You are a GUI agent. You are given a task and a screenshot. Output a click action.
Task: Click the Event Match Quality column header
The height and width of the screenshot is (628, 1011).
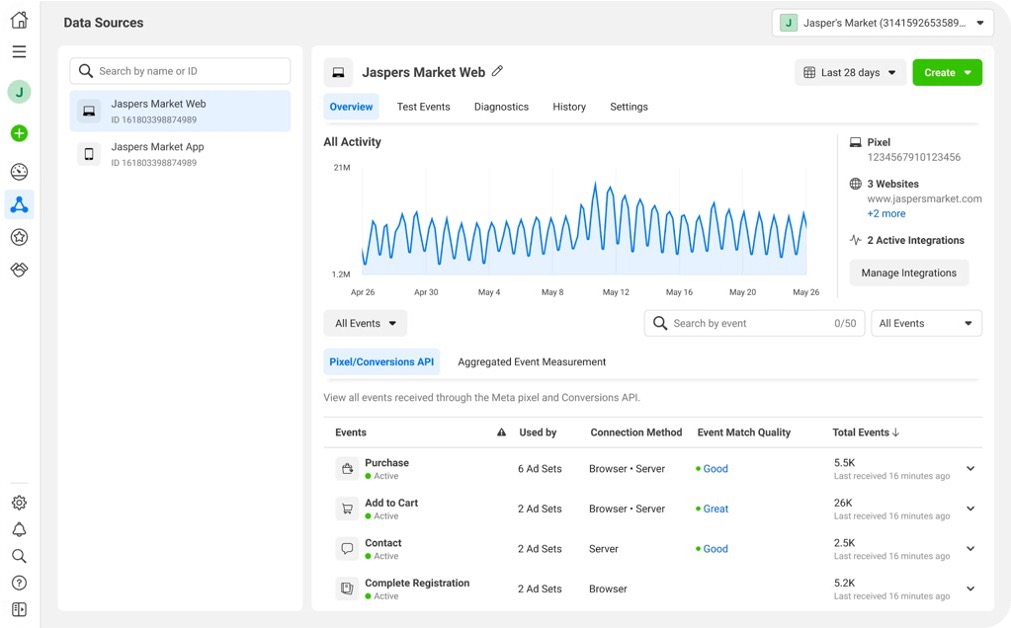coord(744,433)
